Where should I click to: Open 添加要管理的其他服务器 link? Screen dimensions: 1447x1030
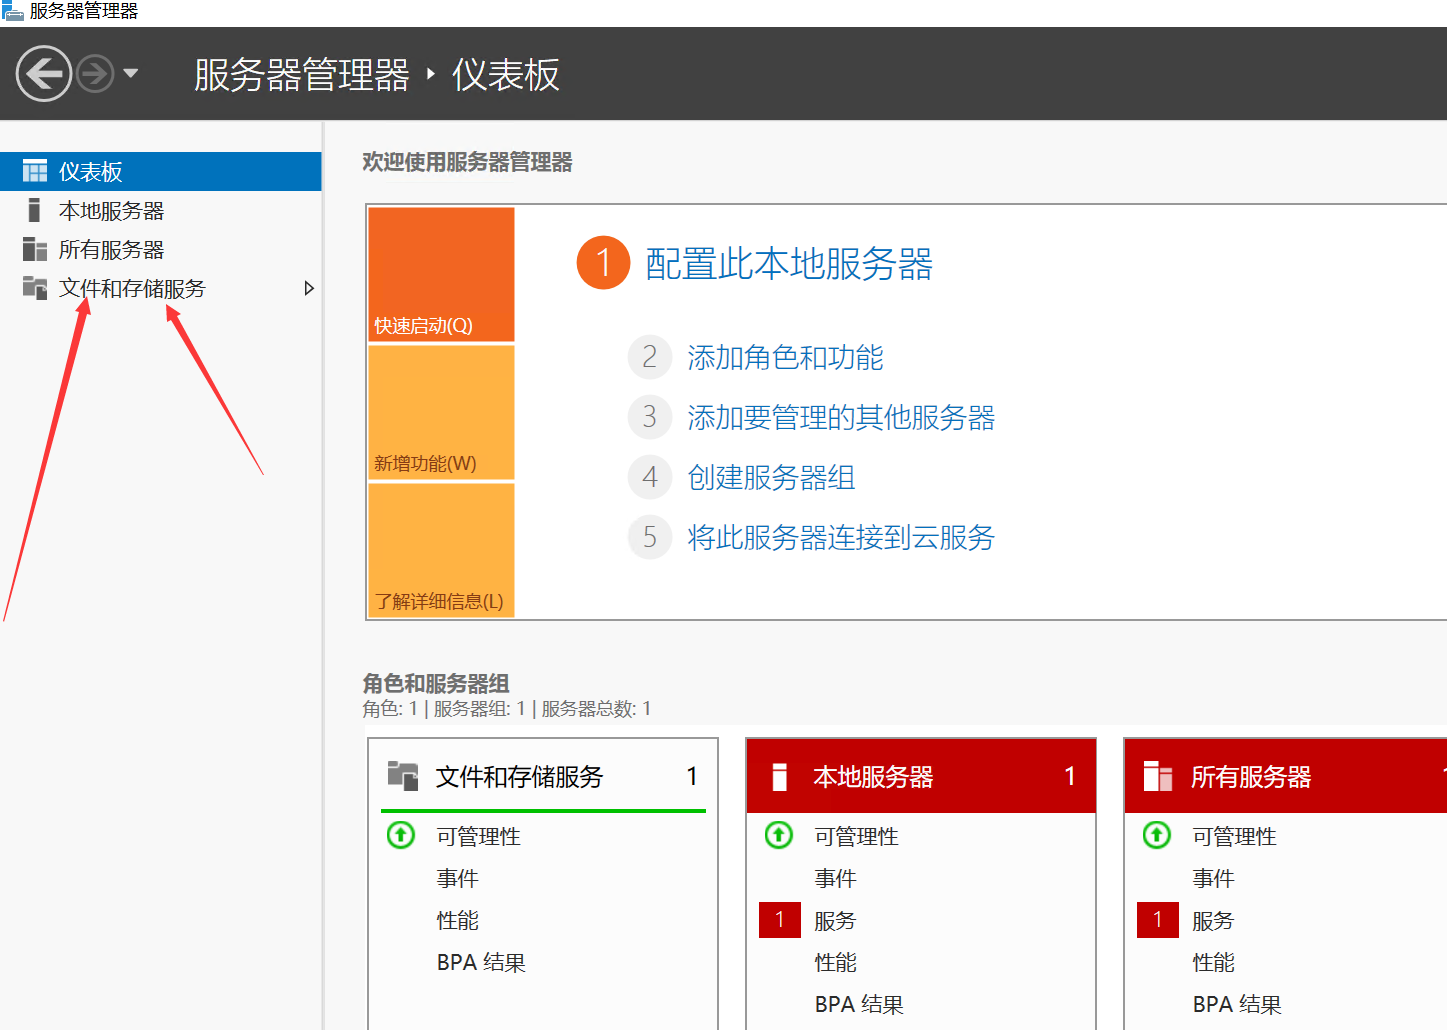(840, 417)
